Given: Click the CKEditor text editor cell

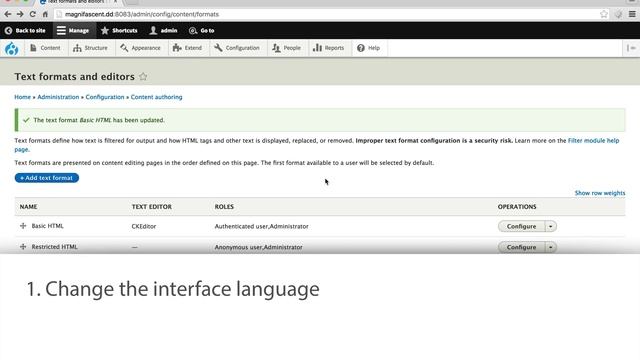Looking at the screenshot, I should pos(144,226).
